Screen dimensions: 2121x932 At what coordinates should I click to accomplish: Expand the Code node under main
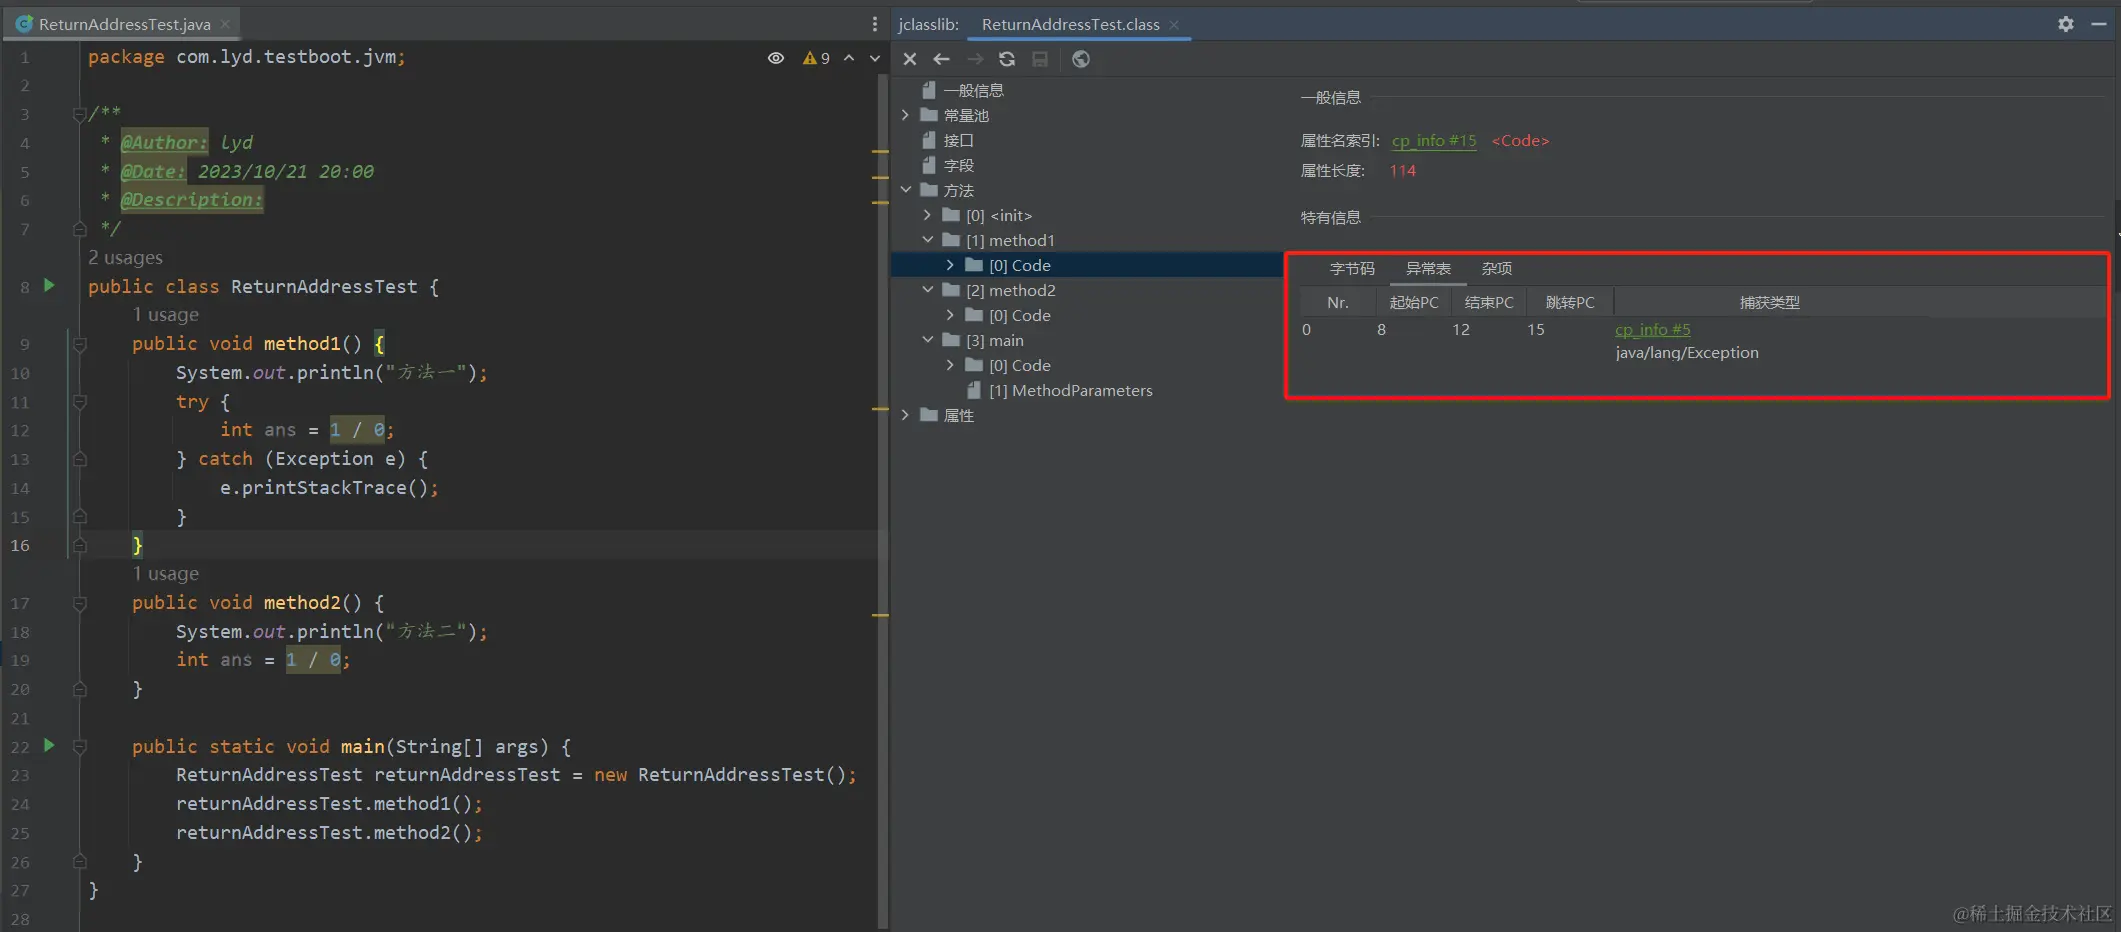coord(950,365)
